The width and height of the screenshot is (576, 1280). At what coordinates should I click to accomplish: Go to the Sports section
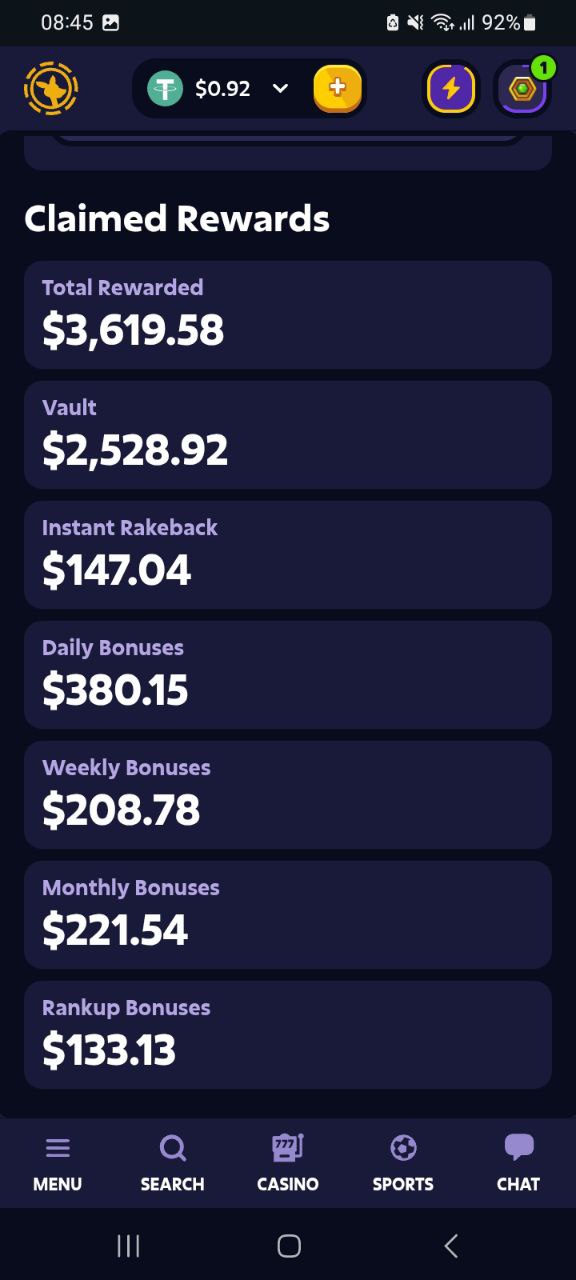(403, 1164)
